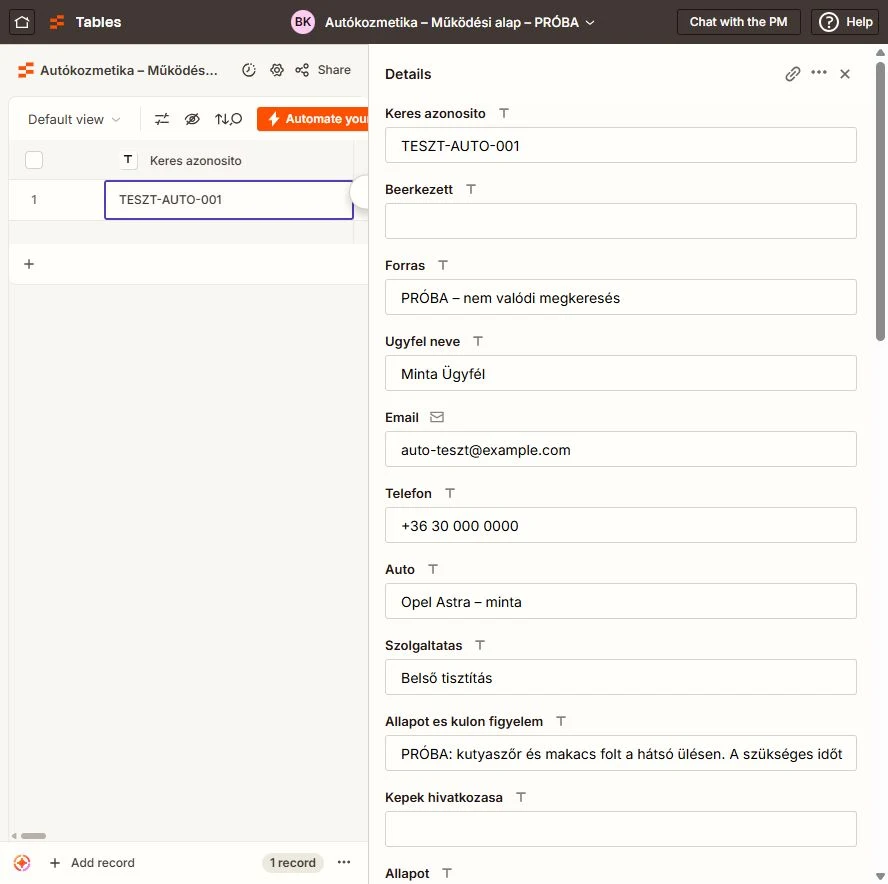The image size is (888, 884).
Task: Edit the Email field auto-teszt@example.com
Action: 621,450
